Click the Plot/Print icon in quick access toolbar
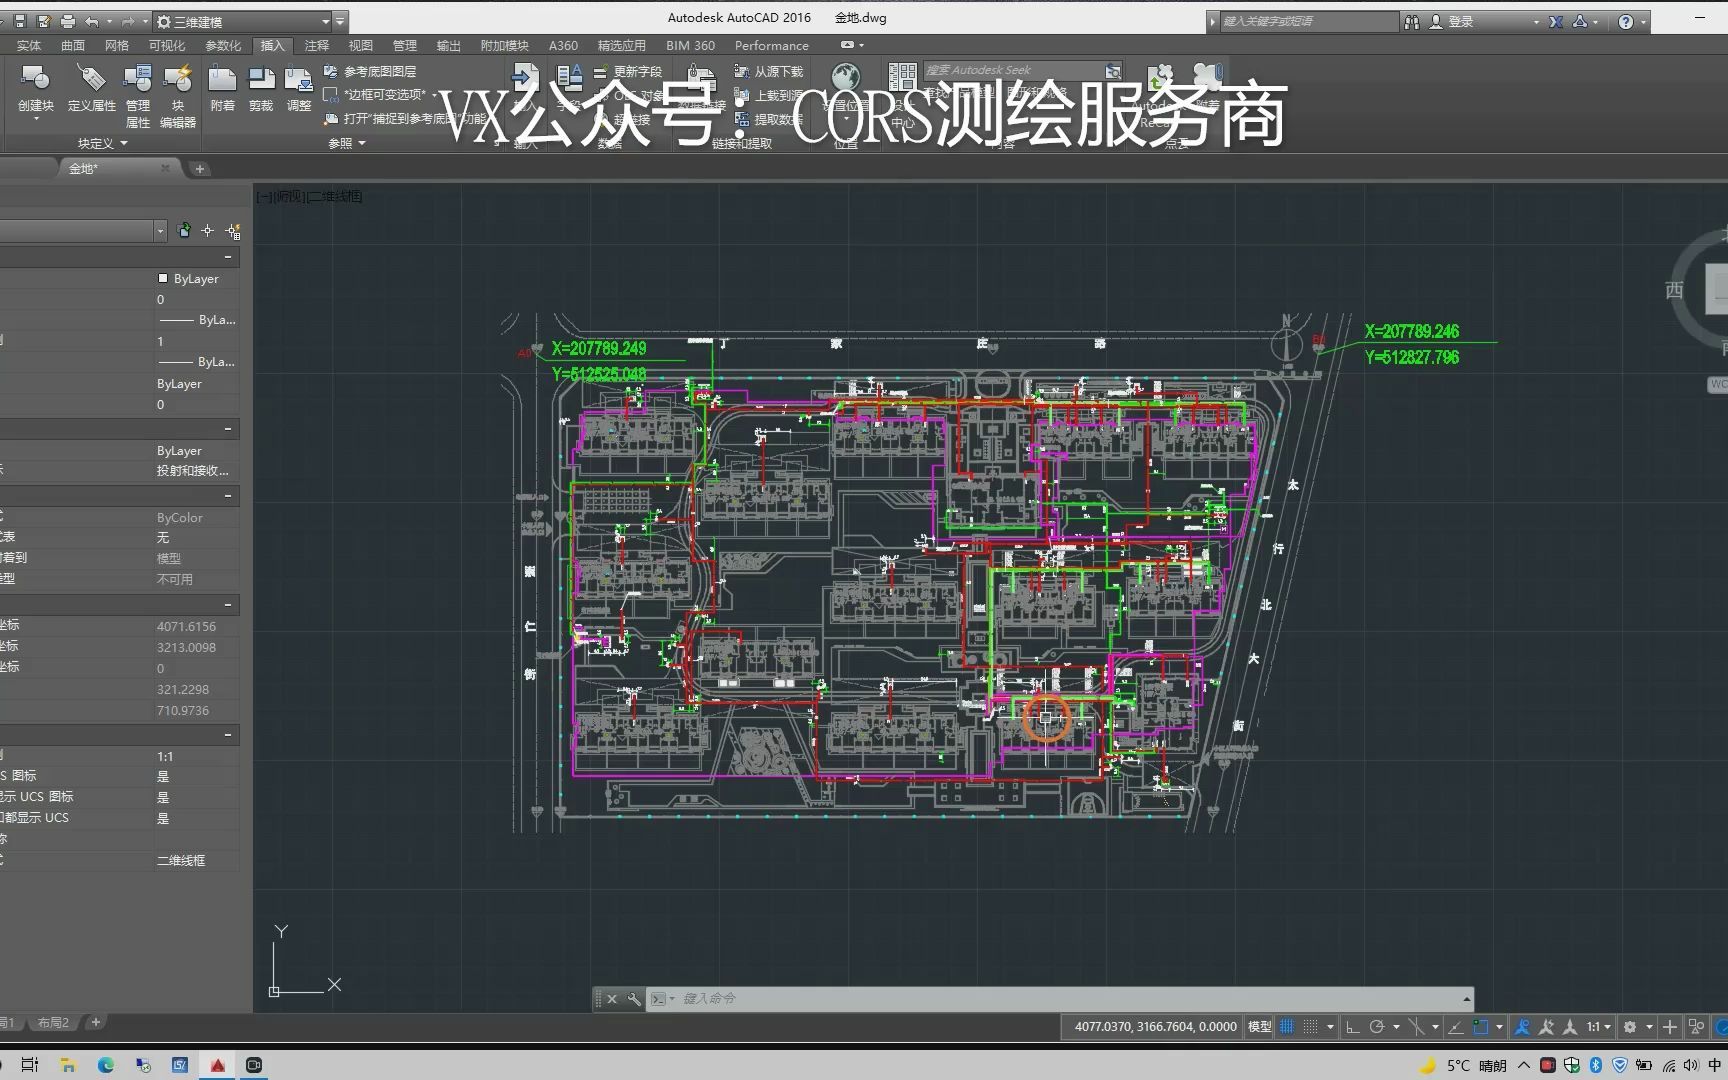Image resolution: width=1728 pixels, height=1080 pixels. pos(68,21)
